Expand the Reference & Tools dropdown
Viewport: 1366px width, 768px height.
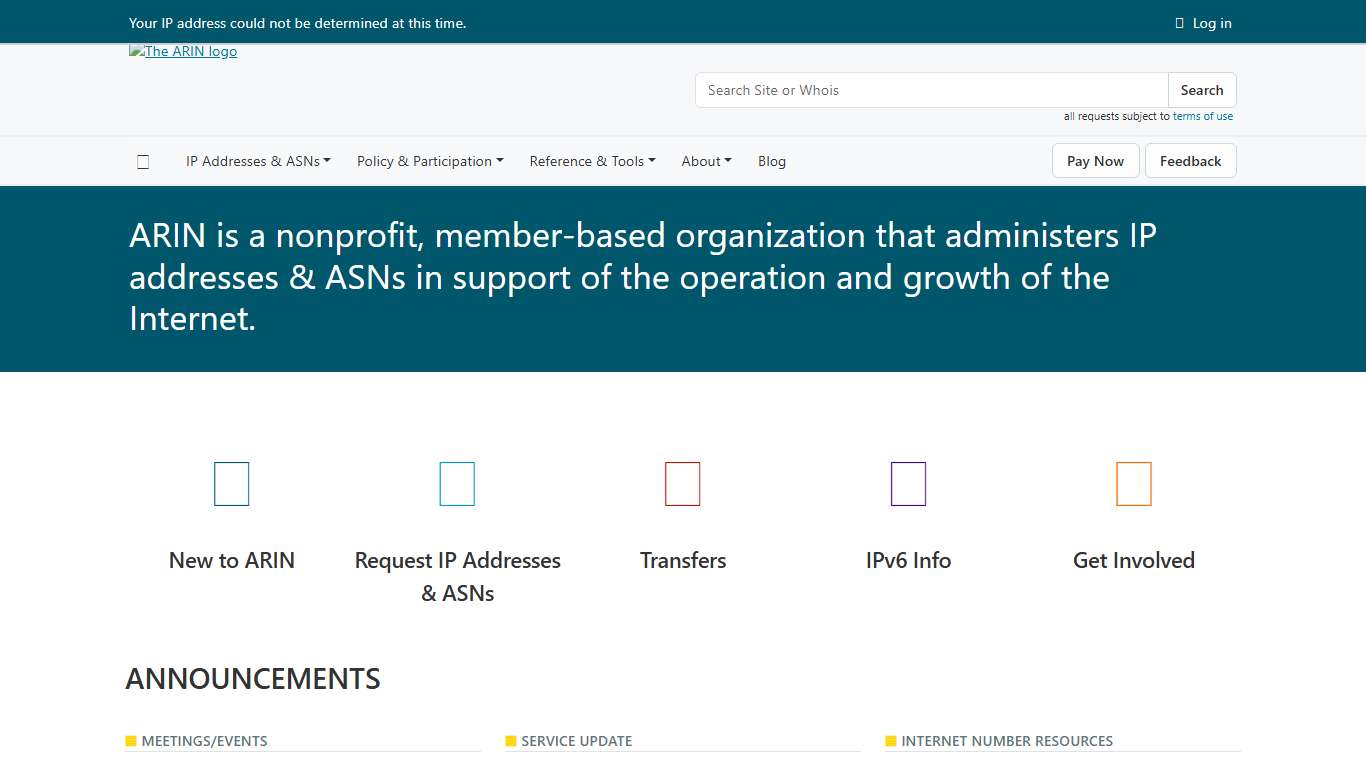coord(592,161)
